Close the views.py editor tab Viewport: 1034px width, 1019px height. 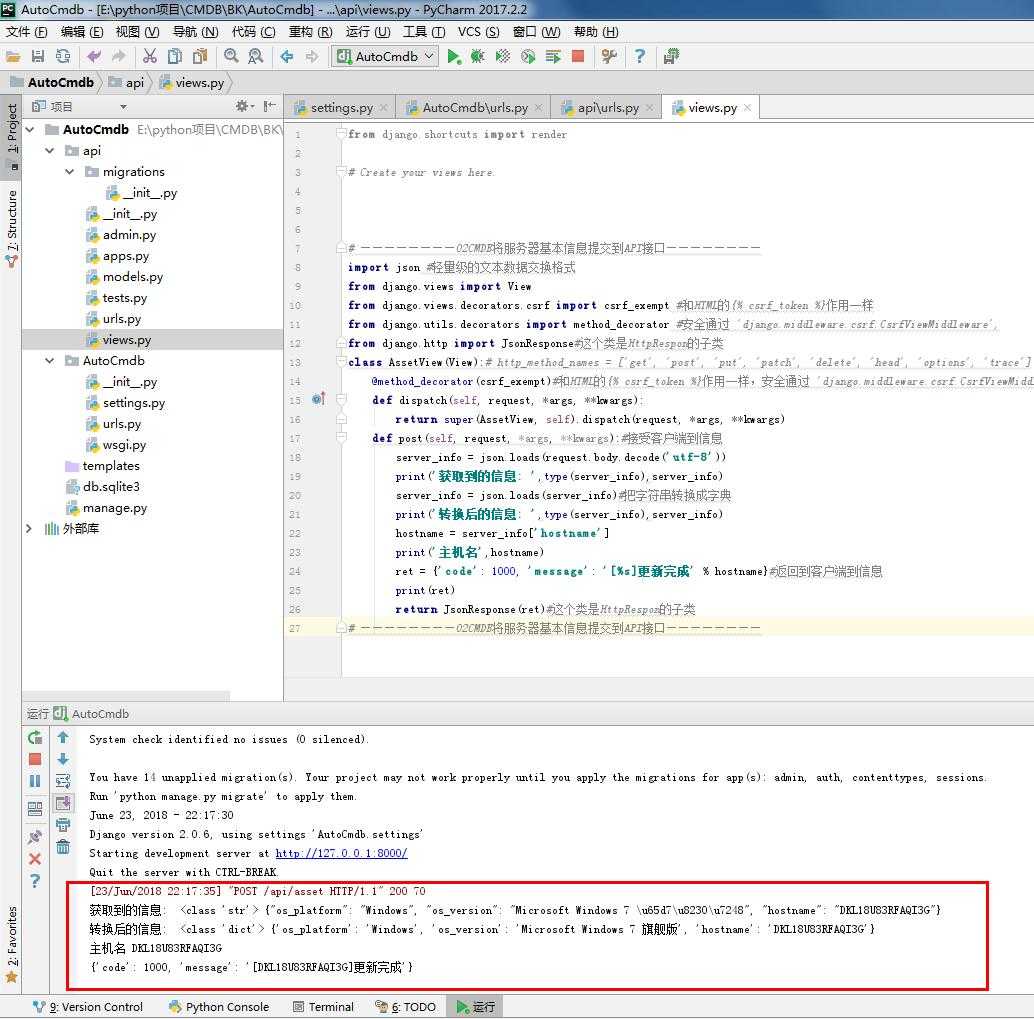click(x=747, y=108)
